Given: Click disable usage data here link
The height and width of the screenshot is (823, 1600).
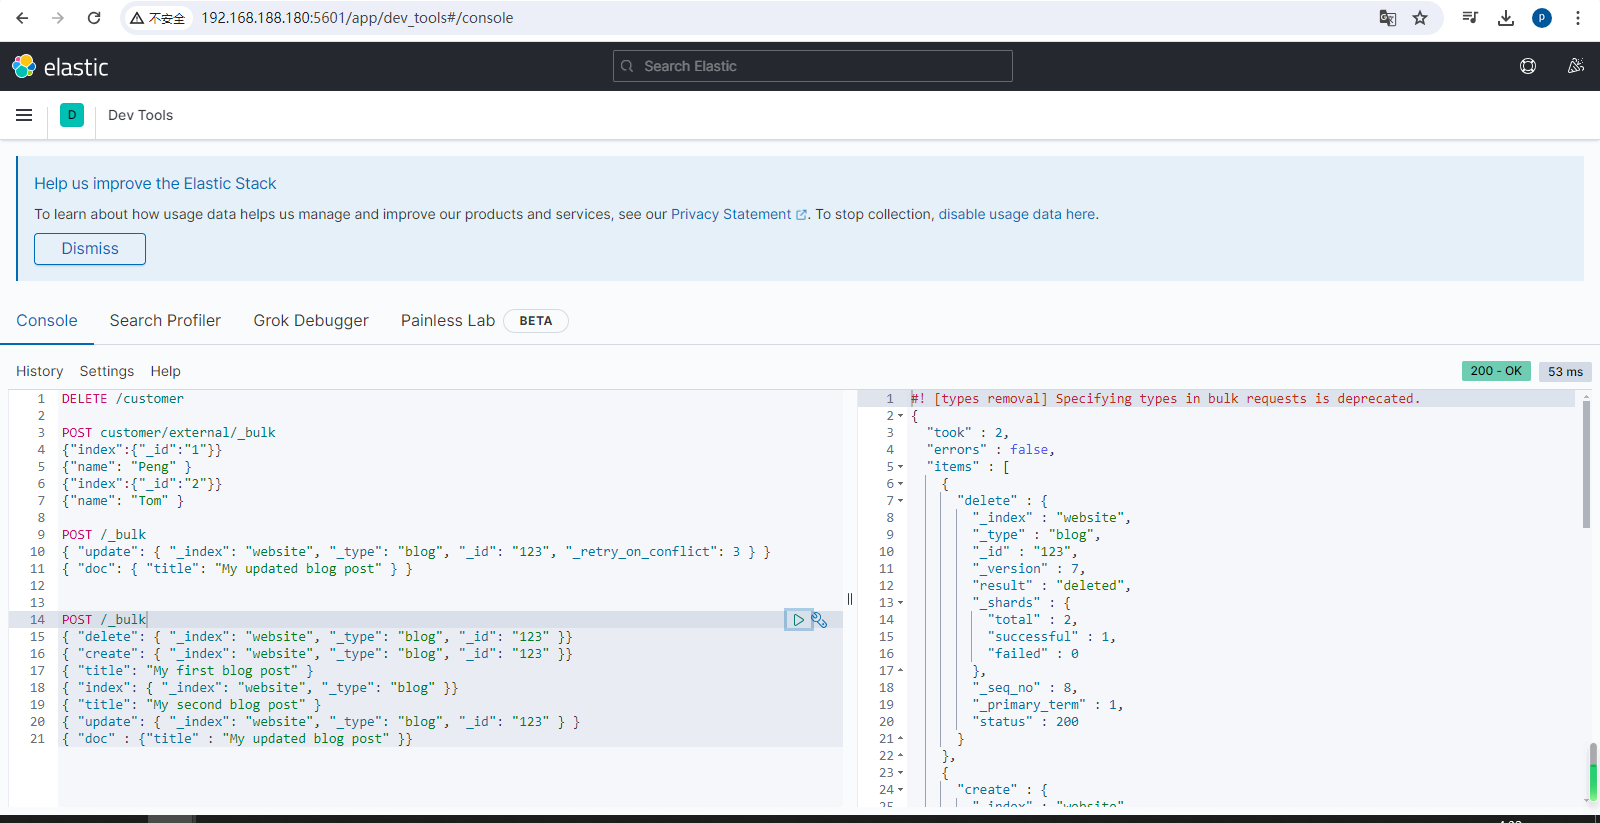Looking at the screenshot, I should coord(1016,214).
